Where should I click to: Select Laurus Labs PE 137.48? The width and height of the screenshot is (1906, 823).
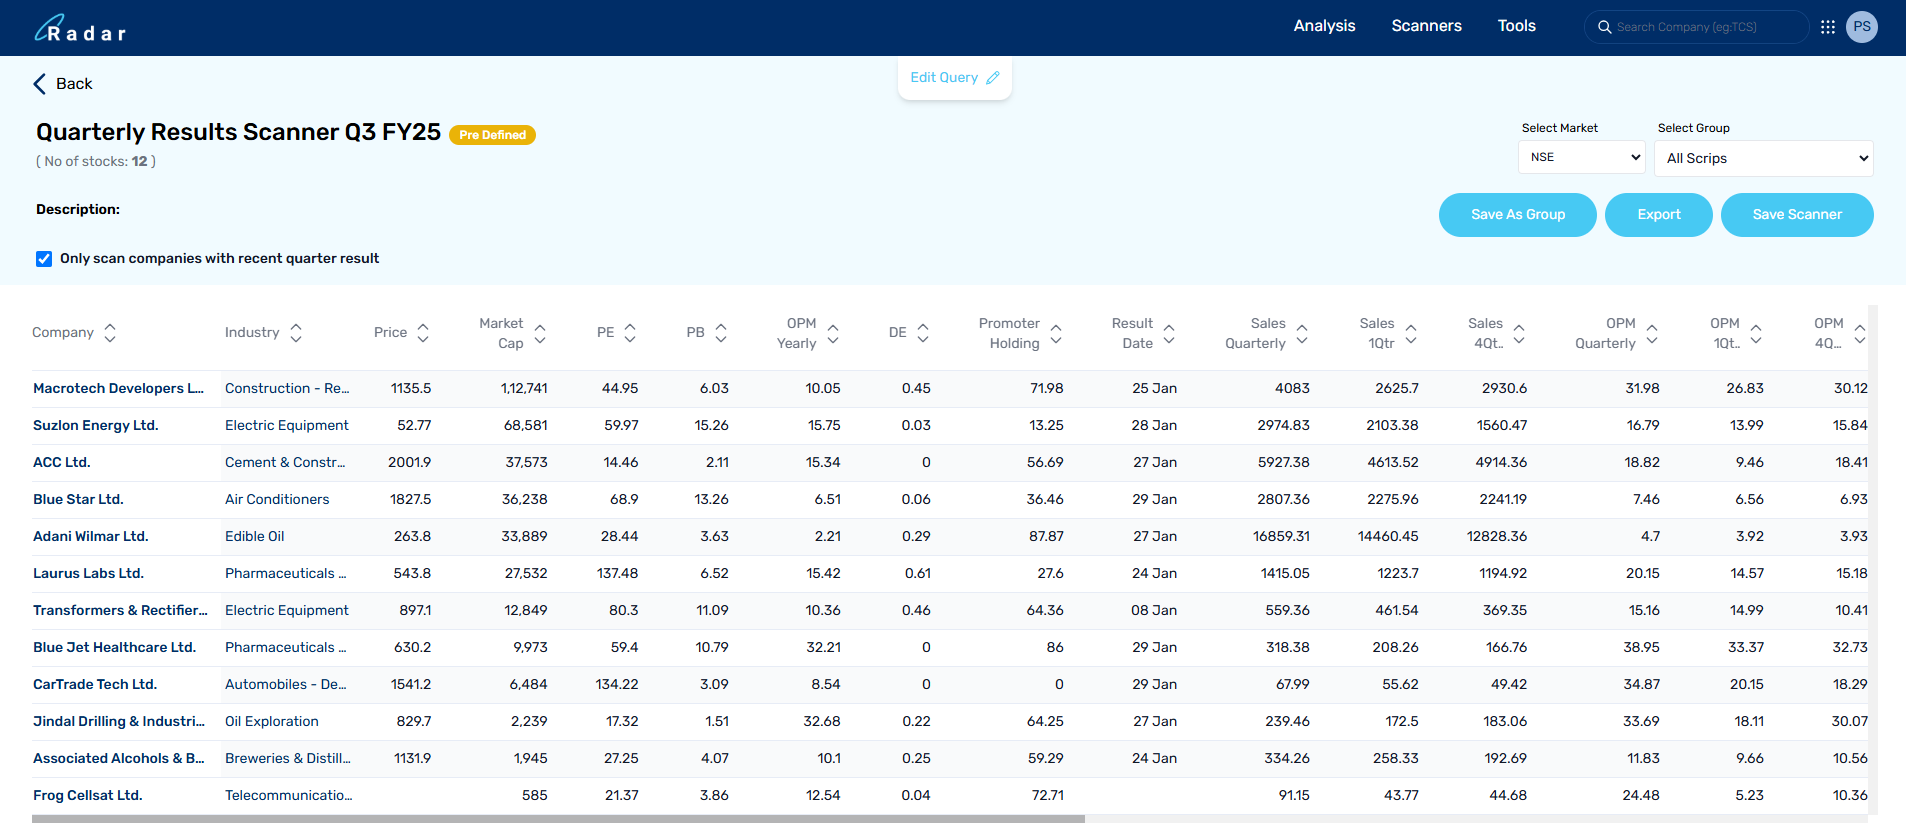(617, 574)
